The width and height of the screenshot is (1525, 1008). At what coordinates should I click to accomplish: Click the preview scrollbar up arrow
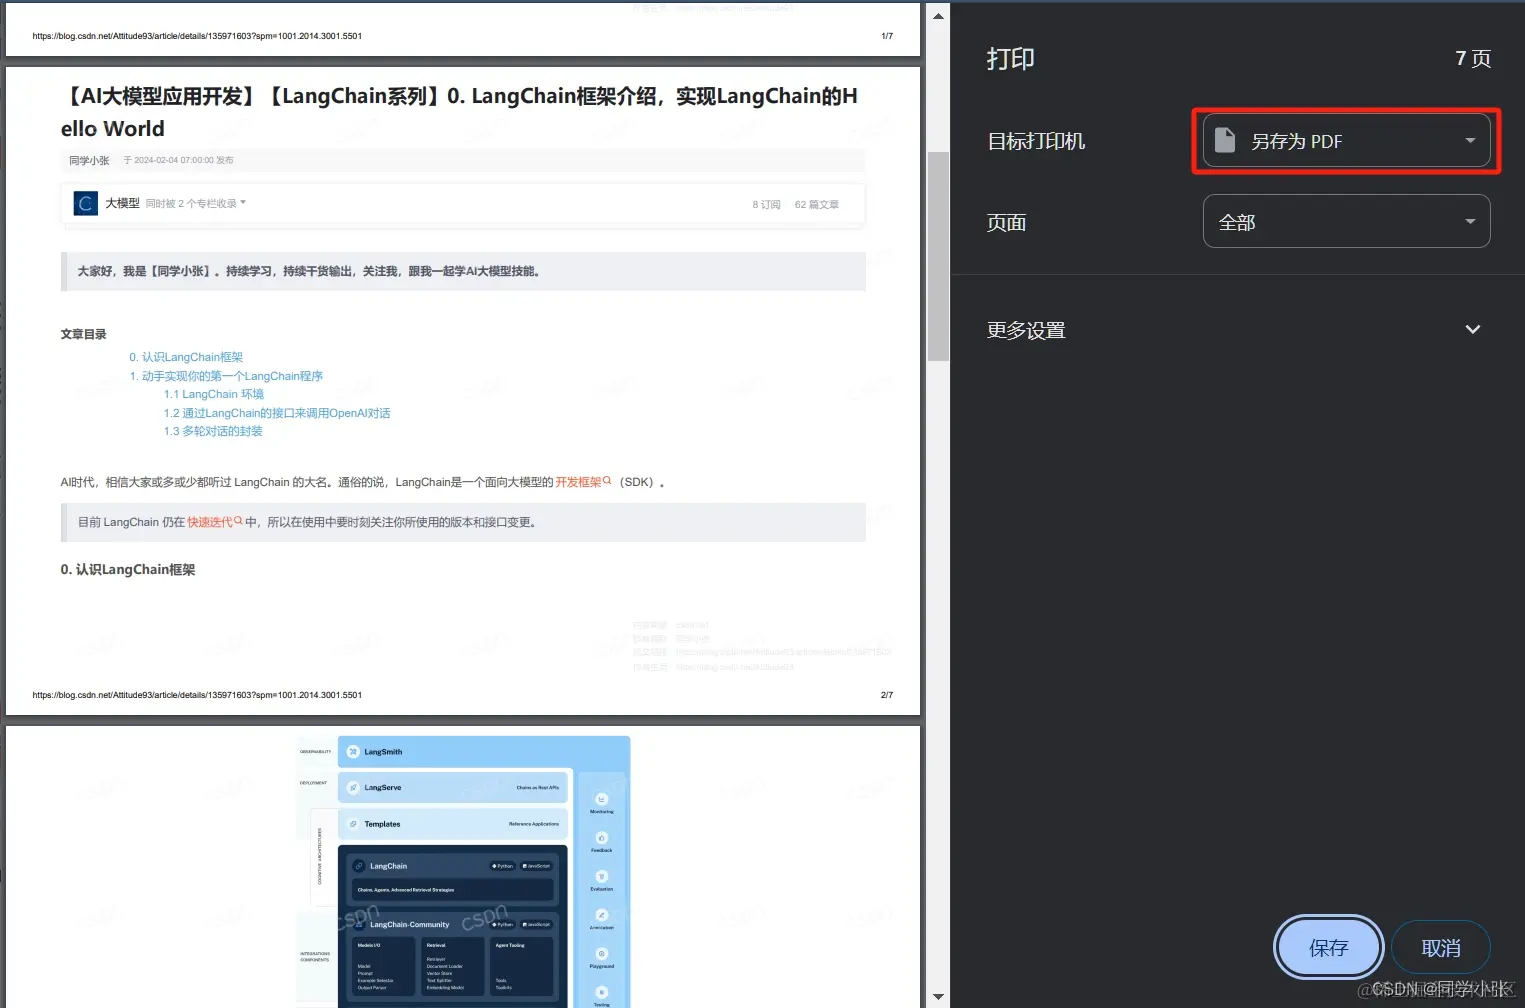click(937, 16)
